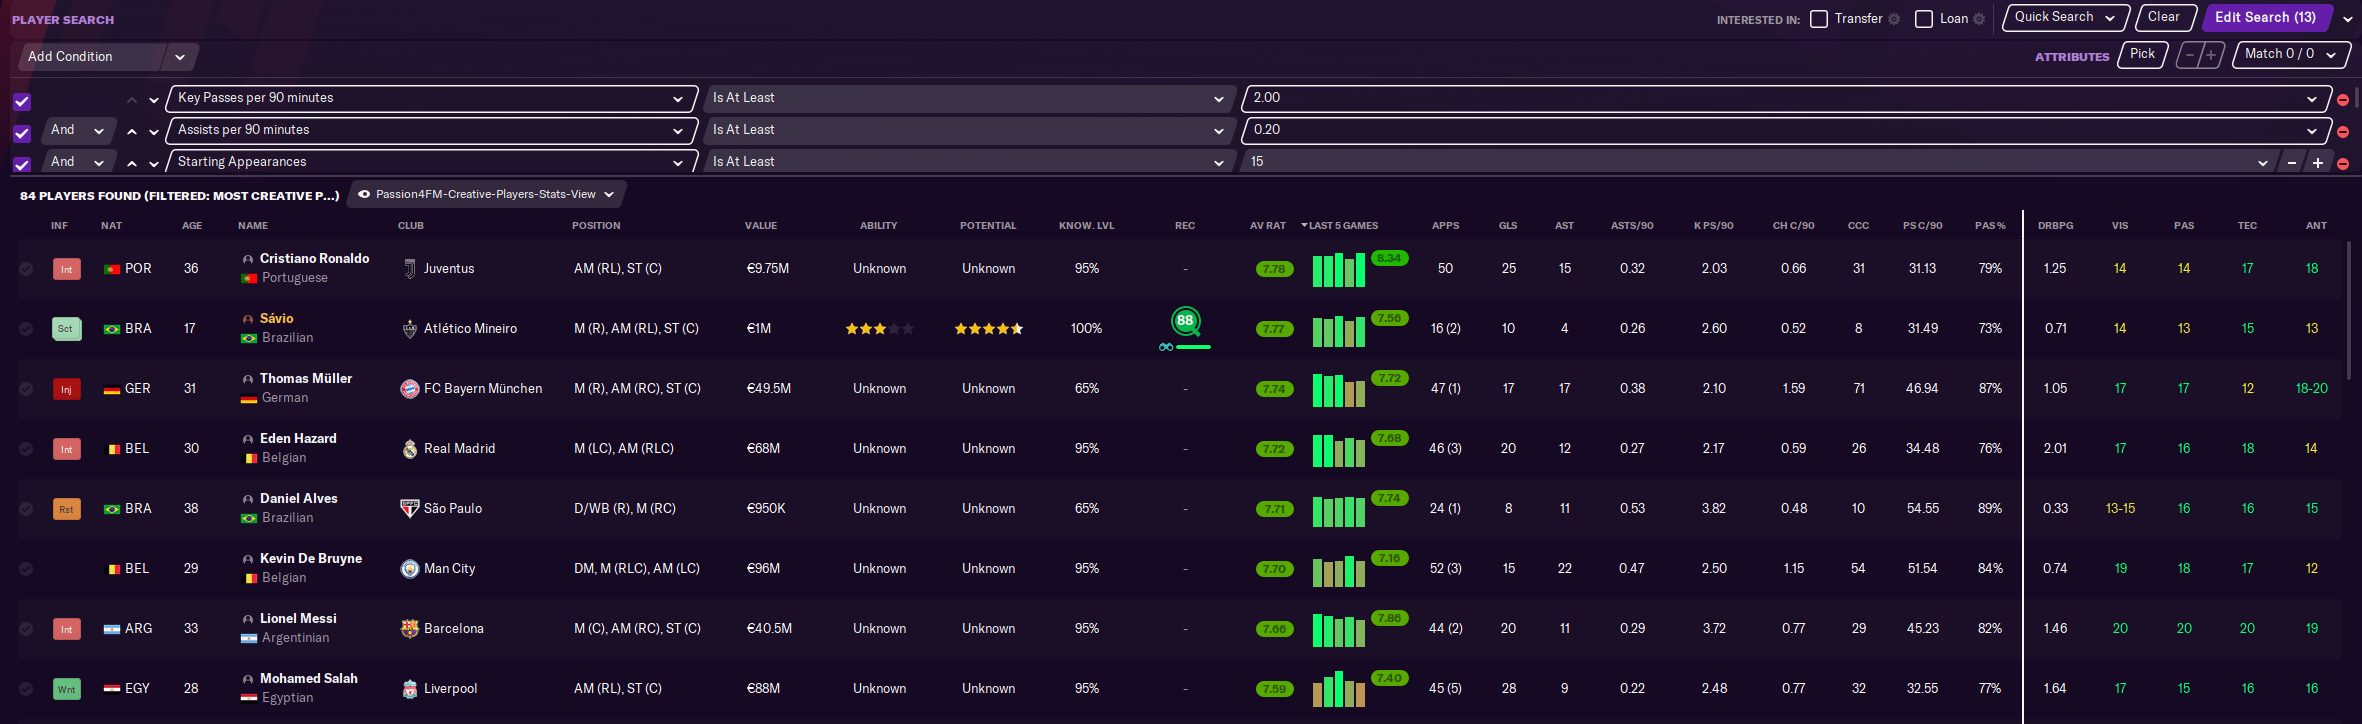The height and width of the screenshot is (724, 2362).
Task: Tick the Transfer interest checkbox
Action: pos(1819,19)
